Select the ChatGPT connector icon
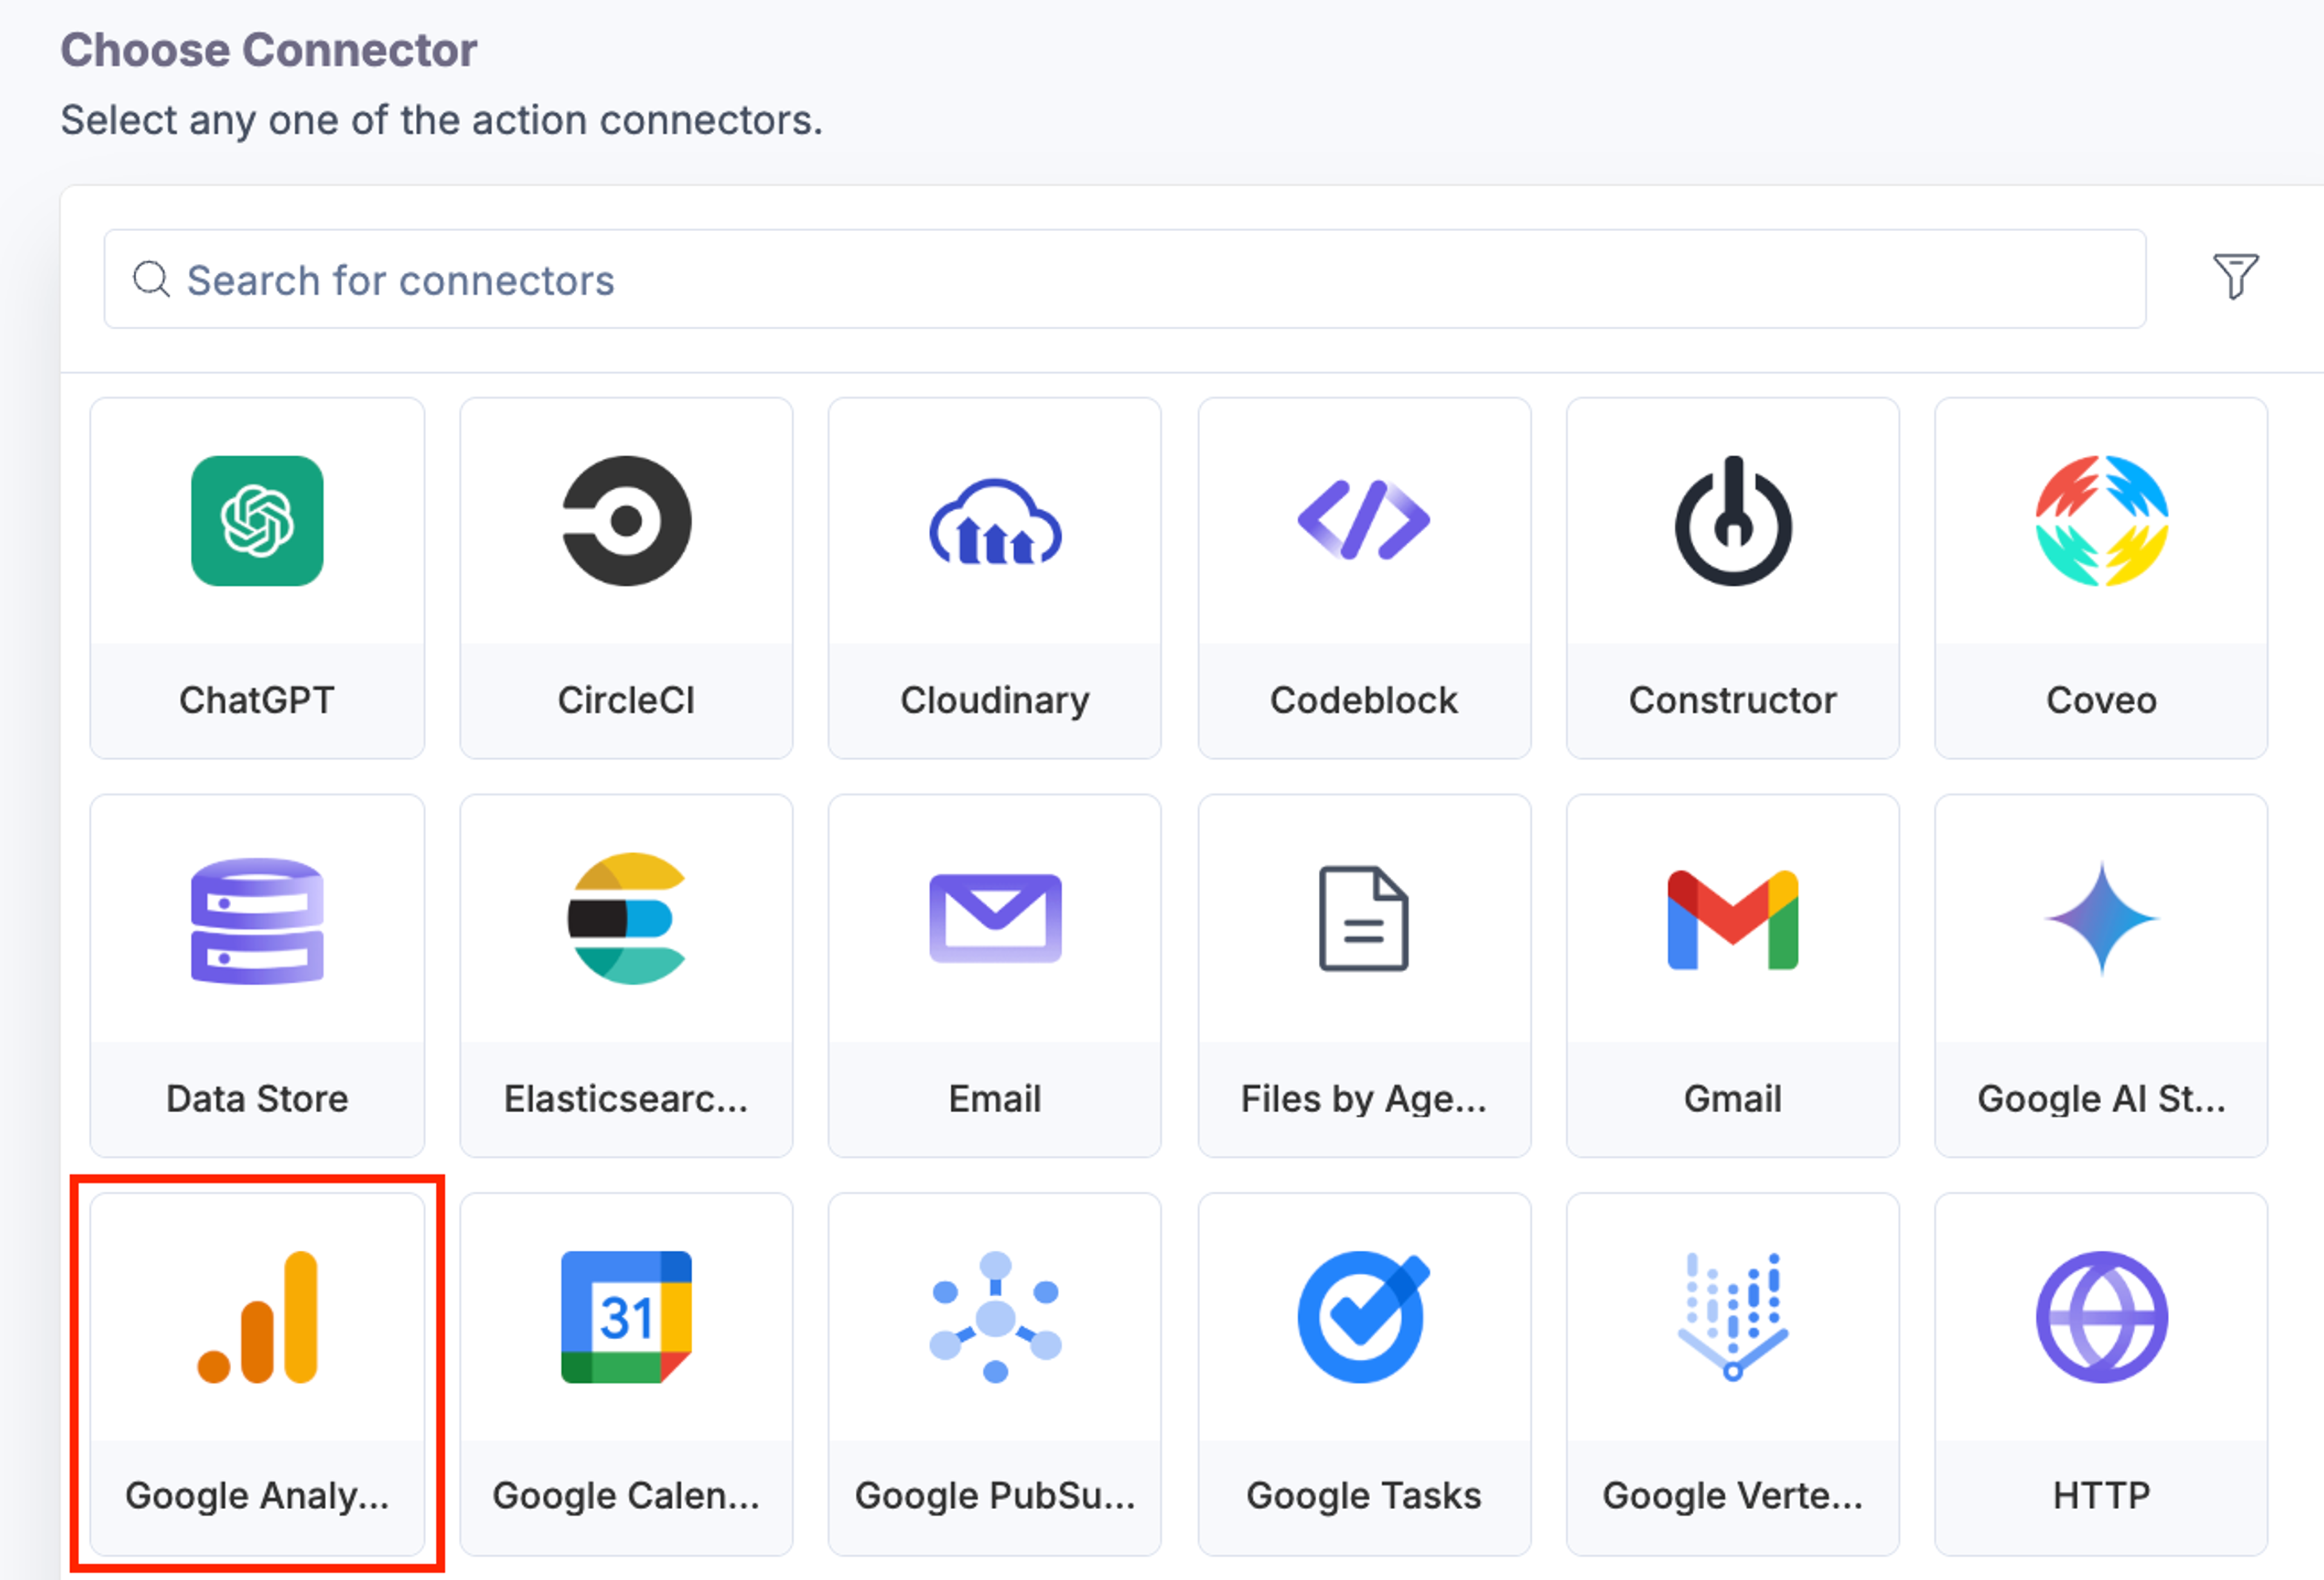The height and width of the screenshot is (1580, 2324). (257, 521)
